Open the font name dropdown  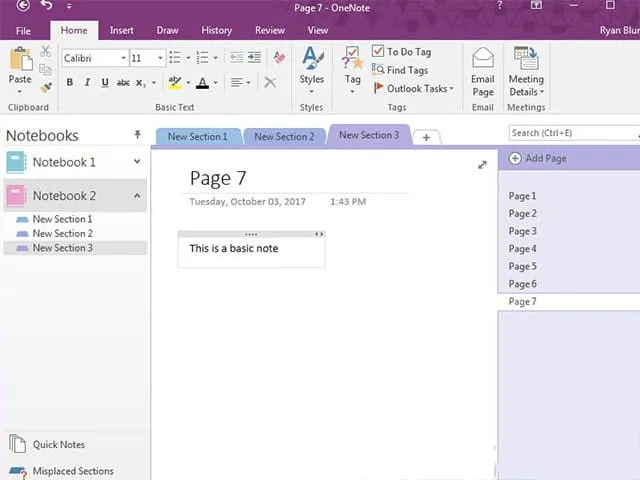point(123,58)
